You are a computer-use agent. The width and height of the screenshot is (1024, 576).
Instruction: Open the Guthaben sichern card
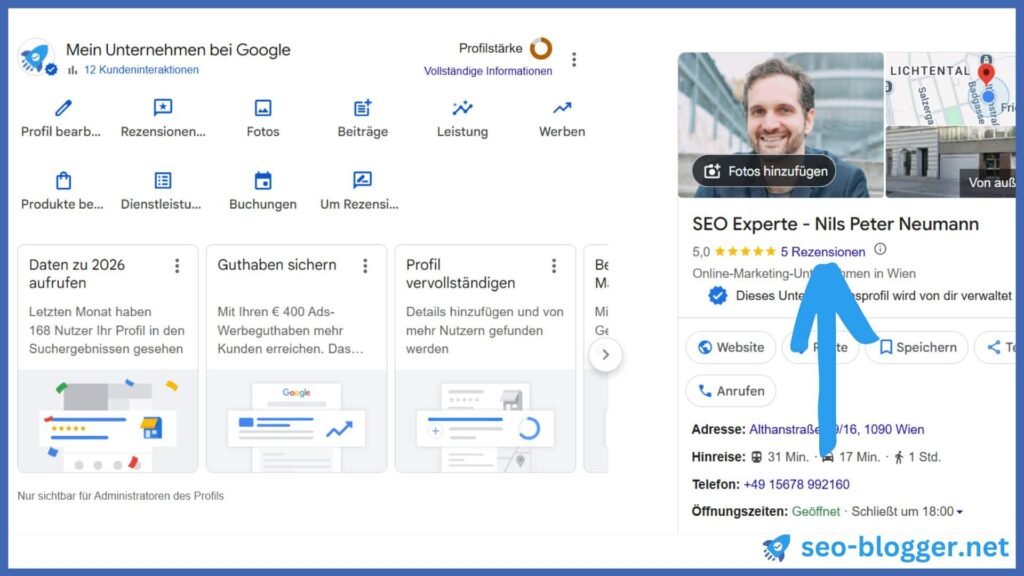point(296,359)
